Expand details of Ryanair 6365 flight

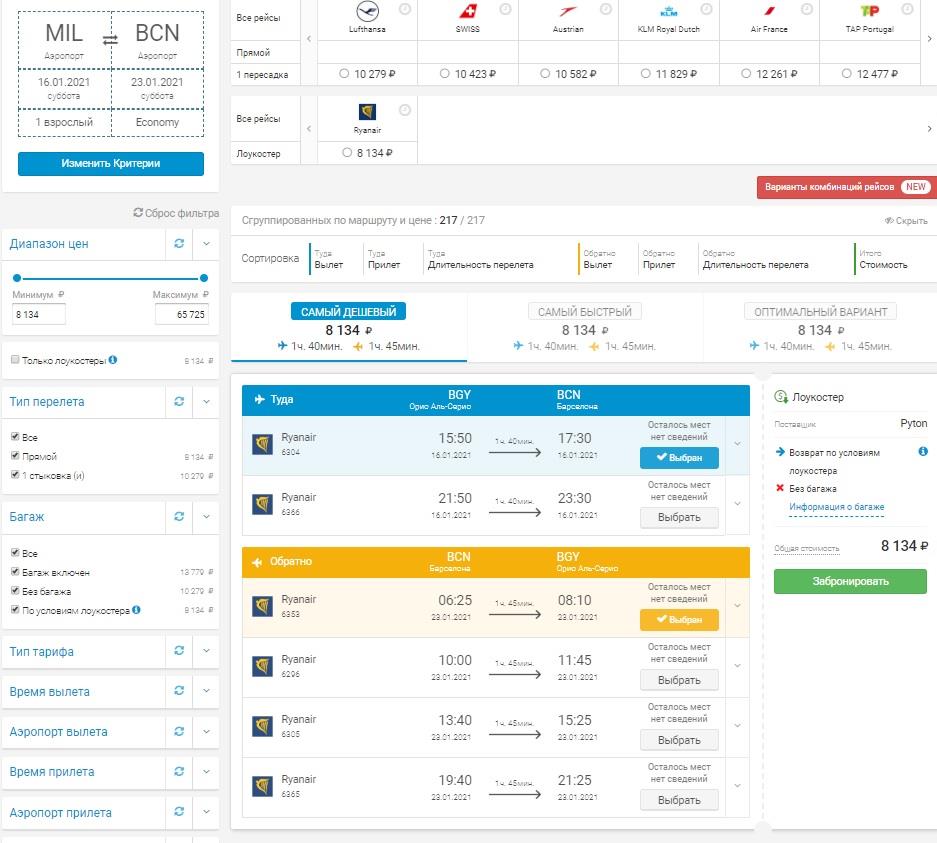(737, 786)
